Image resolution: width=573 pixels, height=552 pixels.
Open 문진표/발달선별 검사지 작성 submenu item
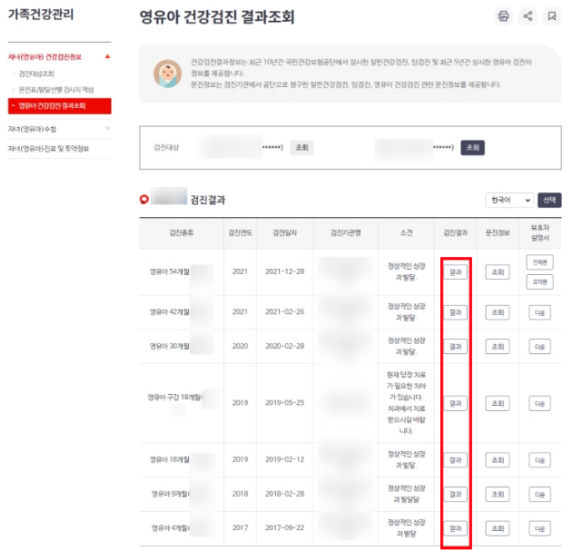pos(56,90)
